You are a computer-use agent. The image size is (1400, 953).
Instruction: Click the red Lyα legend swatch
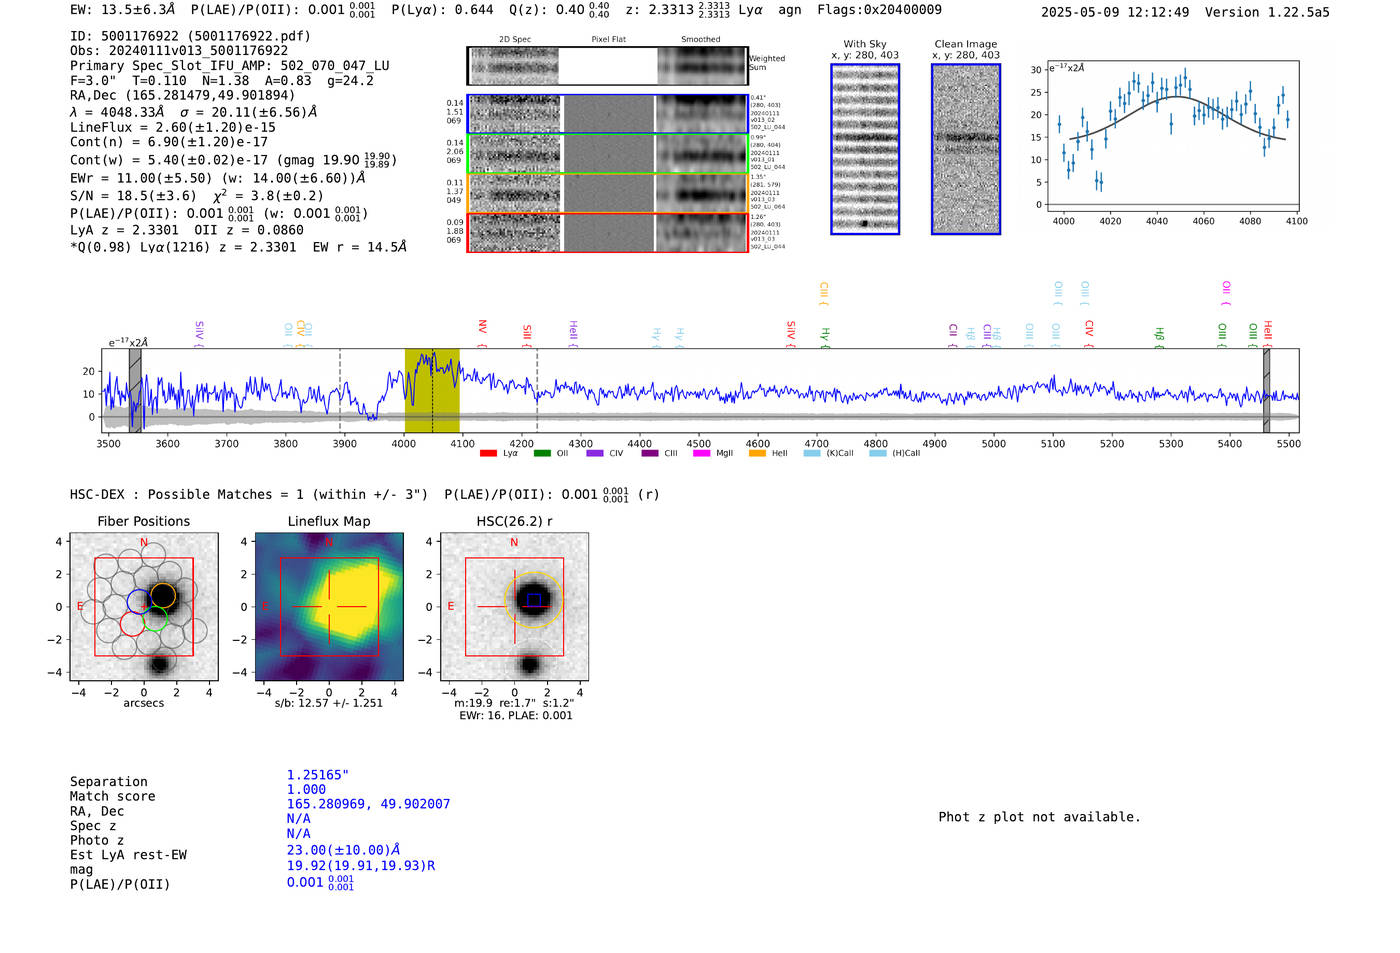click(488, 454)
